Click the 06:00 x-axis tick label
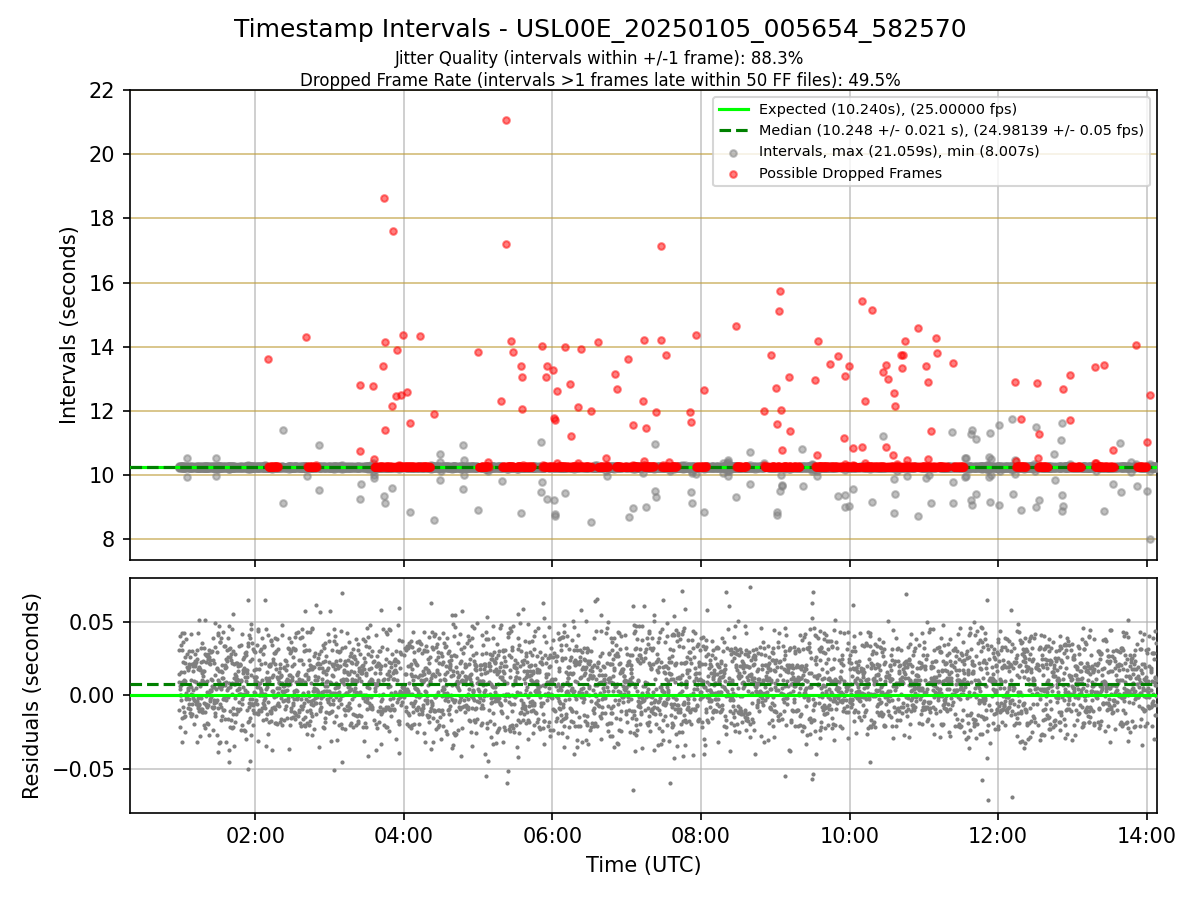The width and height of the screenshot is (1200, 900). [x=552, y=837]
